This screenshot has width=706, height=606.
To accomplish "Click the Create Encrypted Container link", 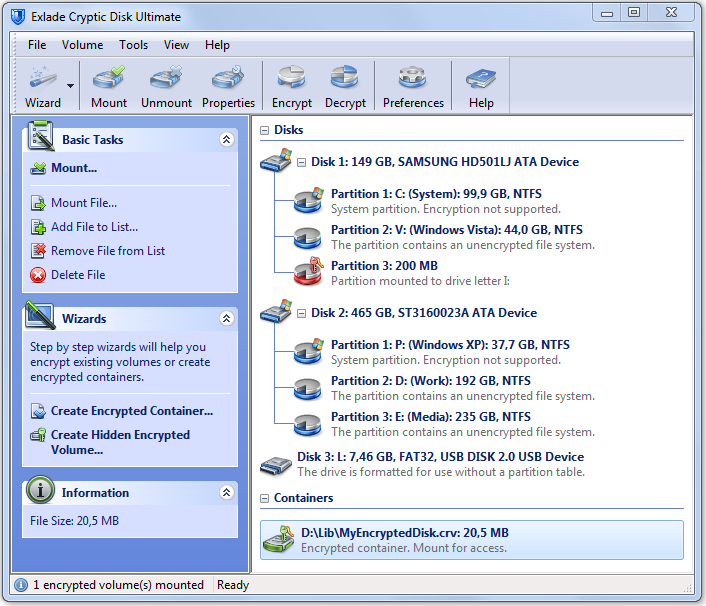I will click(132, 411).
